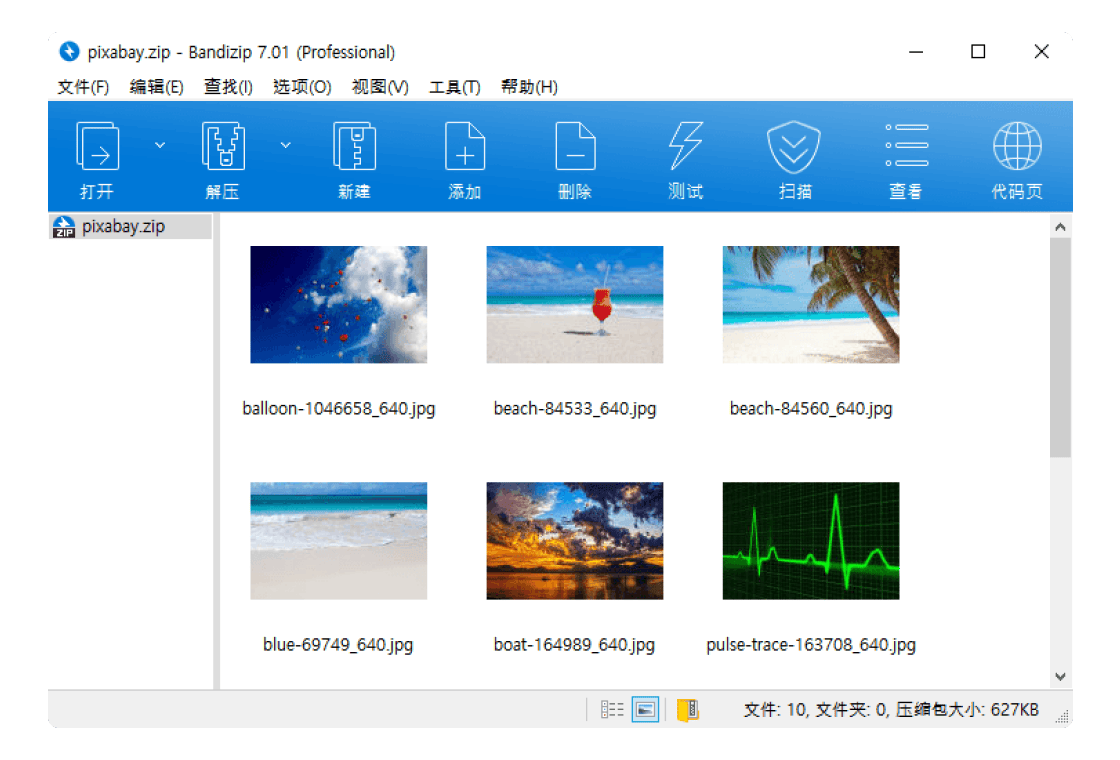
Task: Click the Open (打开) toolbar icon
Action: 97,148
